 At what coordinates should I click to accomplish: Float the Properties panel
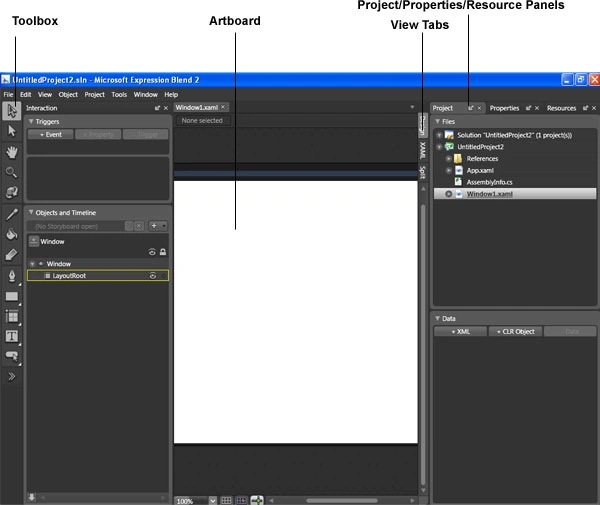point(528,108)
